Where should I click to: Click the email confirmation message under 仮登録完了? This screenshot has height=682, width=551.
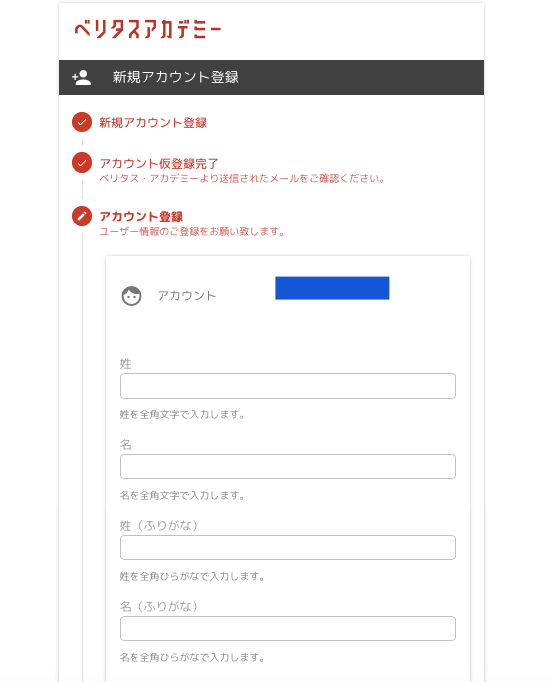(x=242, y=178)
